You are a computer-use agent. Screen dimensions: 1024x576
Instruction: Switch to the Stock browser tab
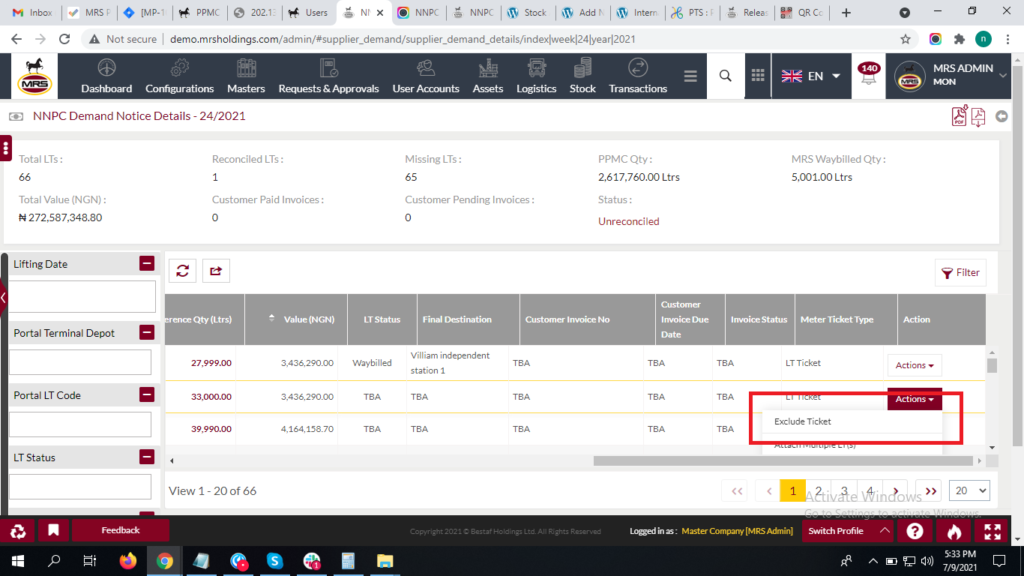[528, 12]
